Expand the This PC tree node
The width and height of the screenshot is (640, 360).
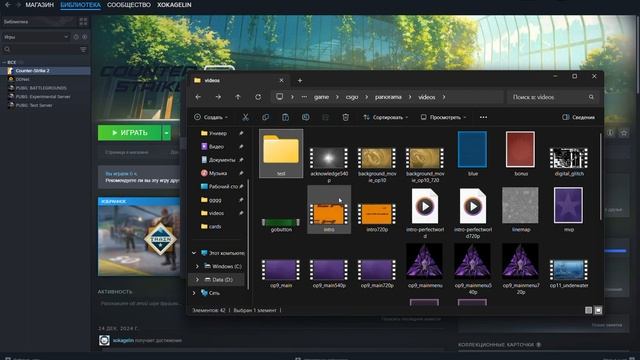tap(194, 253)
